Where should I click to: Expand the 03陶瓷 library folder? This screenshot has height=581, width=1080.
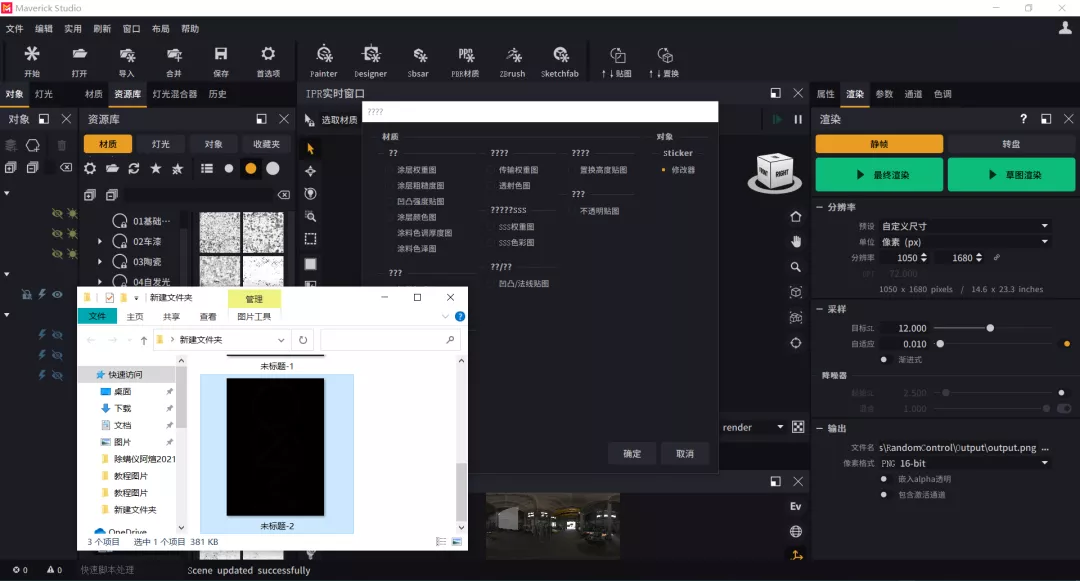(x=100, y=262)
